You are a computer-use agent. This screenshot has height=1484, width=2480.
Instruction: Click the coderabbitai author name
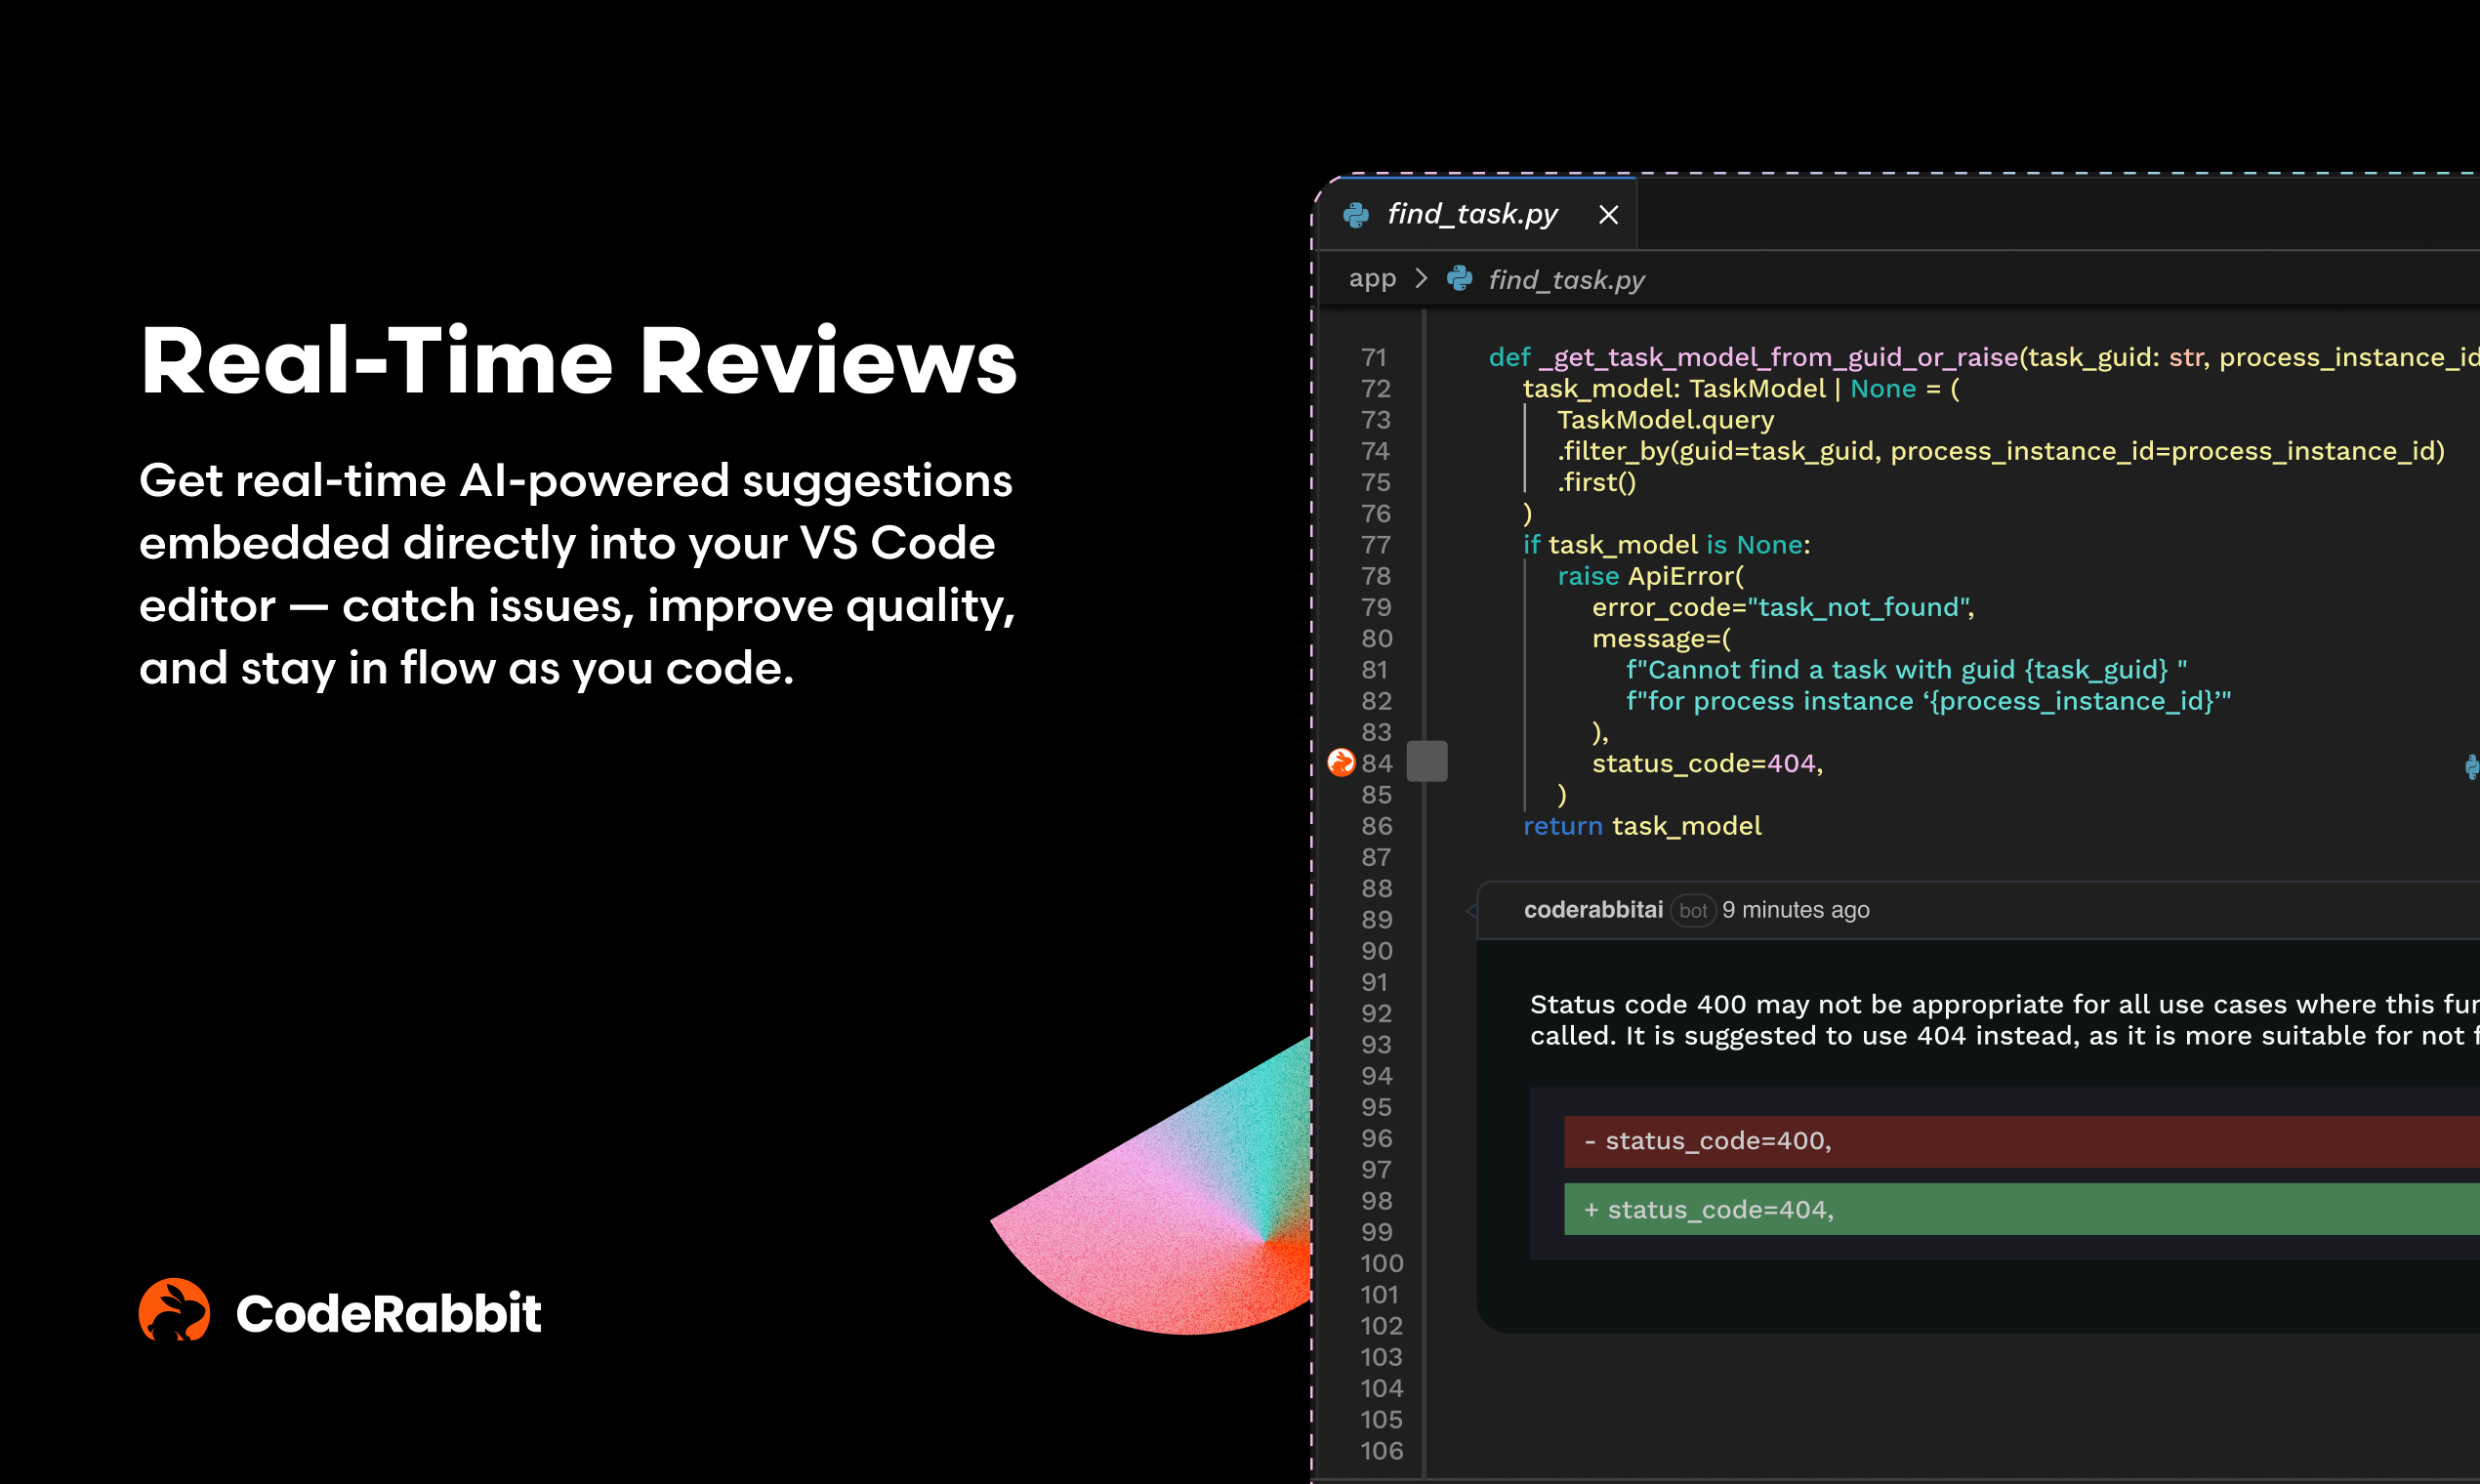1593,910
